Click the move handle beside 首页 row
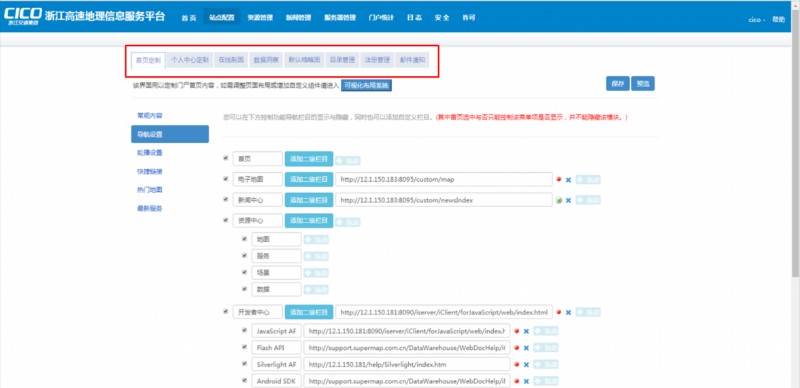This screenshot has height=388, width=800. [347, 160]
